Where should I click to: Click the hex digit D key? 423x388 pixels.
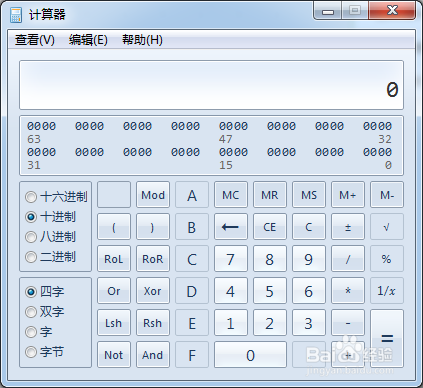pyautogui.click(x=192, y=291)
